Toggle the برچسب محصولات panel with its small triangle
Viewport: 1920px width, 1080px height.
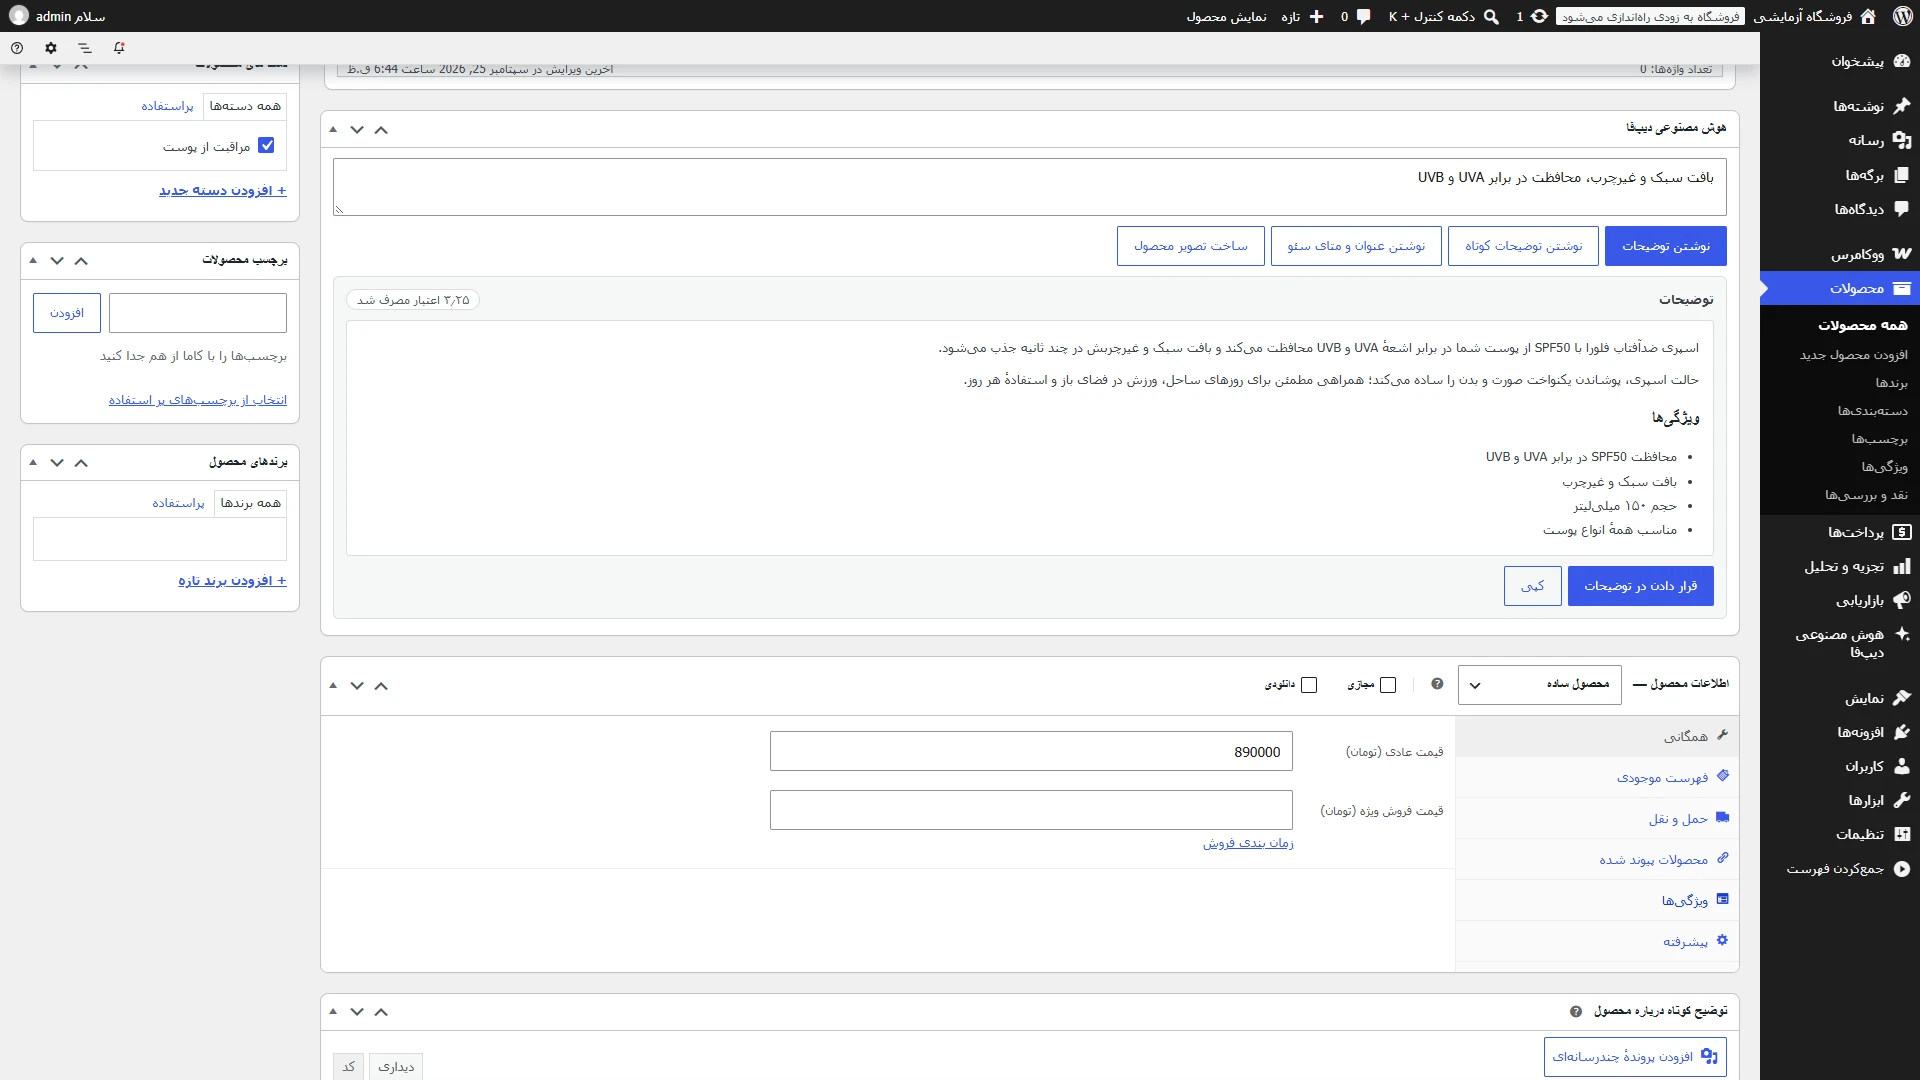click(x=33, y=260)
